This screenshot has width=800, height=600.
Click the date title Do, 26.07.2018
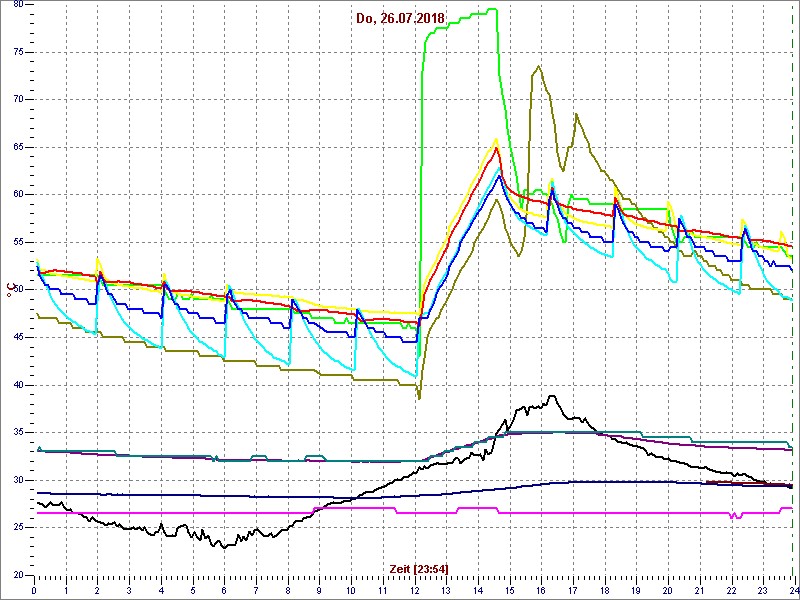[400, 18]
